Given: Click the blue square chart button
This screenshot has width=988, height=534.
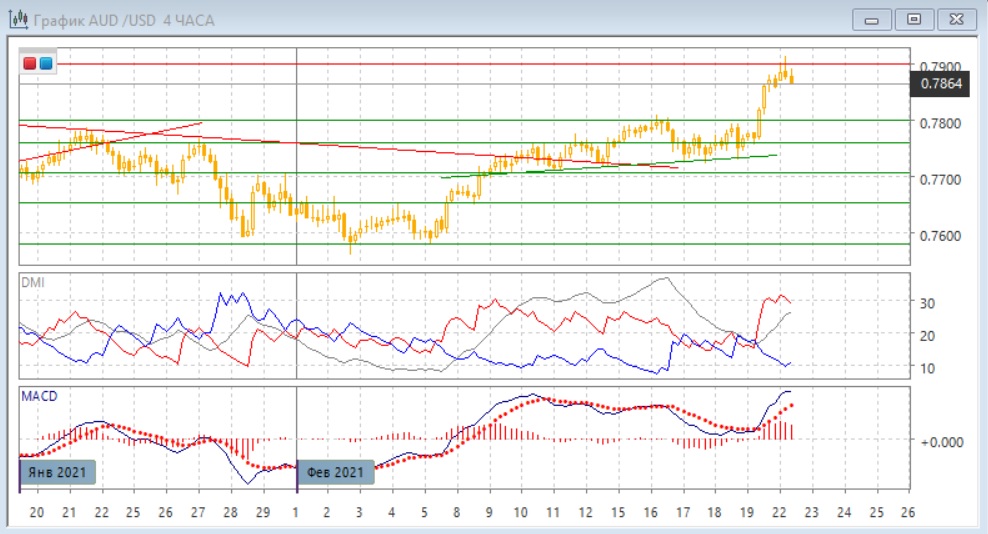Looking at the screenshot, I should (46, 64).
